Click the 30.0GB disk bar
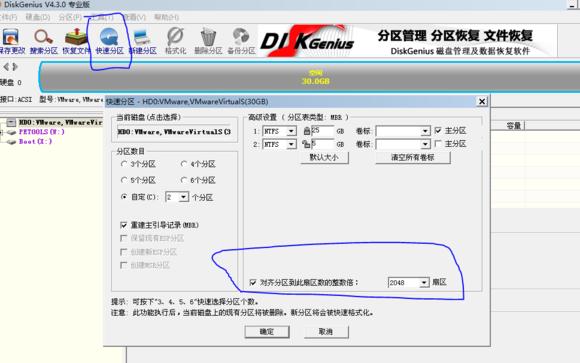580x363 pixels. coord(311,77)
